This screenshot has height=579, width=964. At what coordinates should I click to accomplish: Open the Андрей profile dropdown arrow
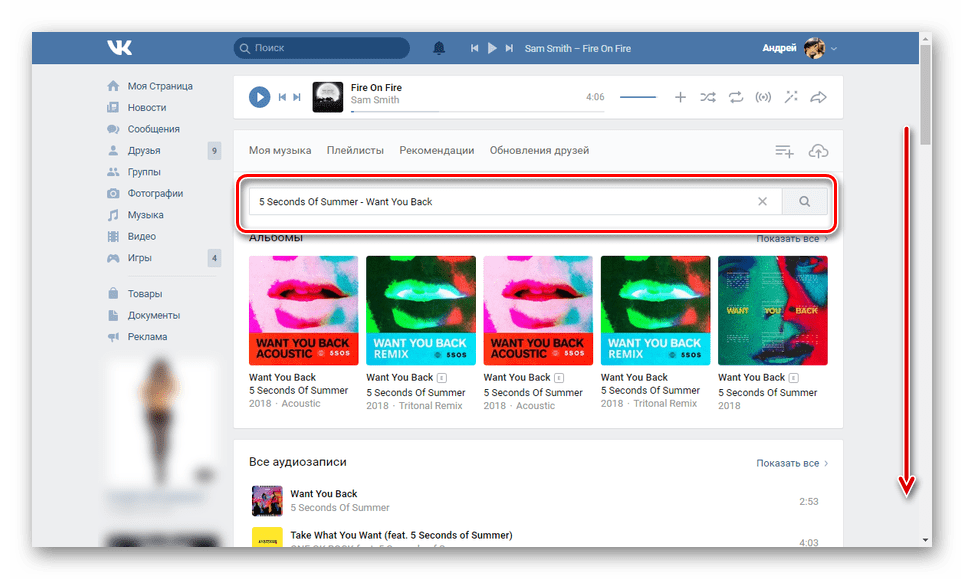[834, 49]
